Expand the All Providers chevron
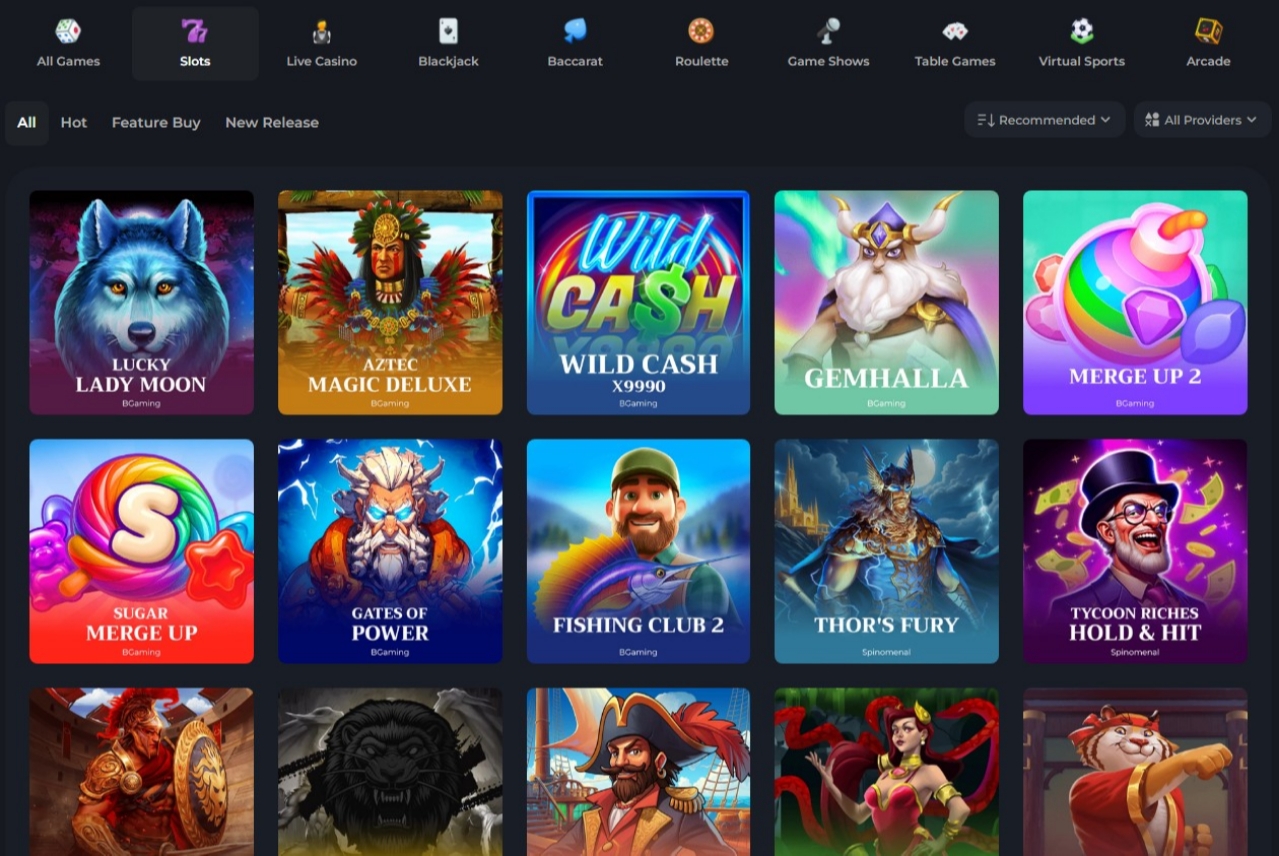1279x856 pixels. pos(1251,120)
